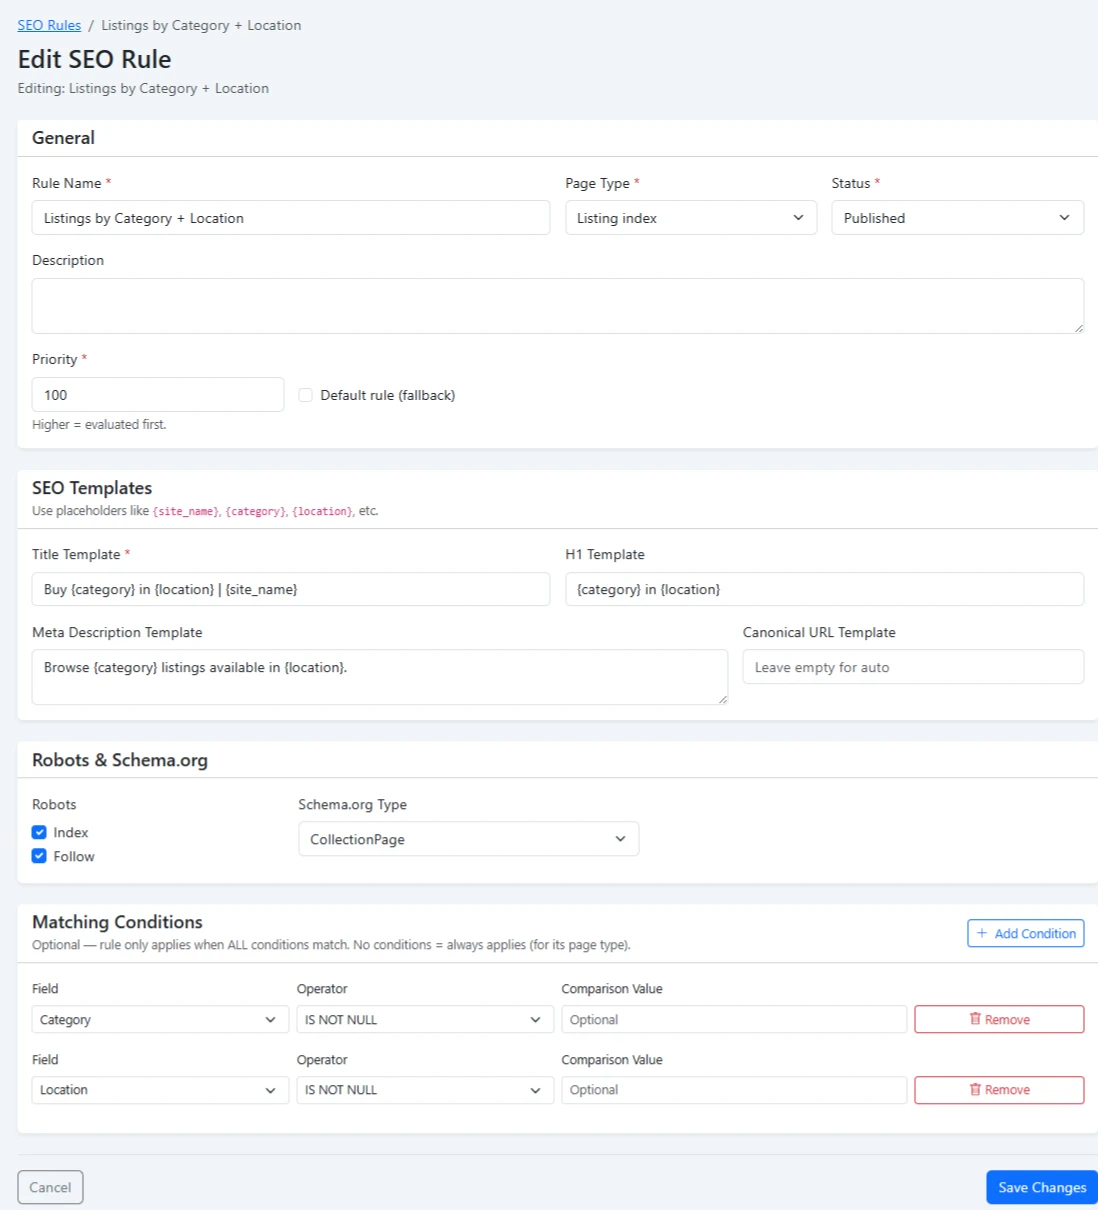This screenshot has width=1098, height=1210.
Task: Open the Page Type dropdown
Action: [x=691, y=218]
